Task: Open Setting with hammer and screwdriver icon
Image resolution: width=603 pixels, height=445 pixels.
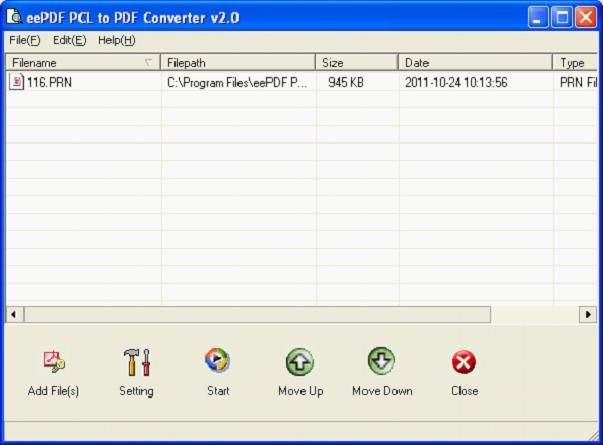Action: 137,362
